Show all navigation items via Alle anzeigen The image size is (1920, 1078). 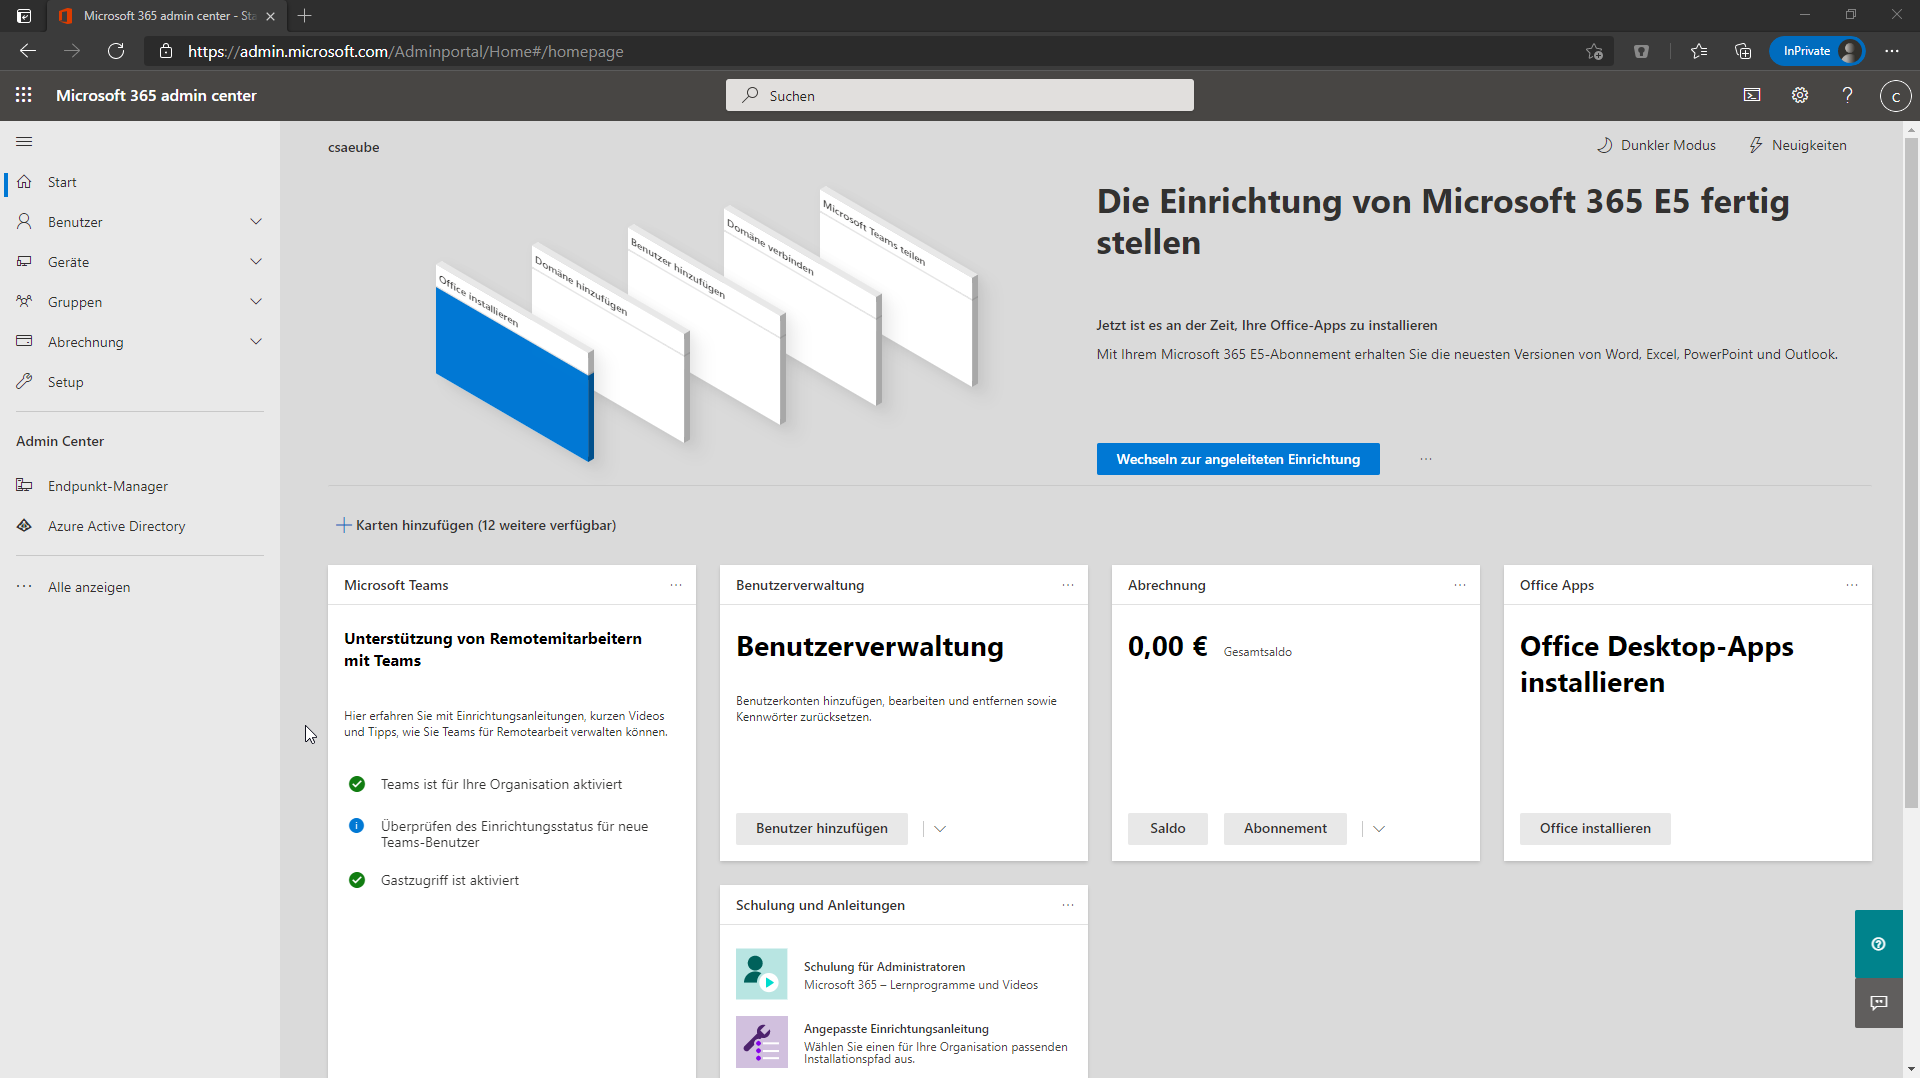pyautogui.click(x=140, y=587)
